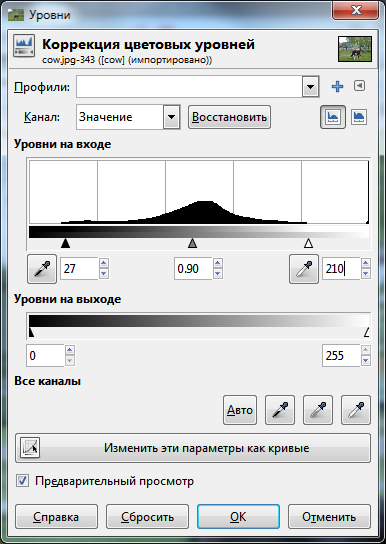Image resolution: width=386 pixels, height=544 pixels.
Task: Increase output low value 0 with up arrow
Action: click(70, 350)
